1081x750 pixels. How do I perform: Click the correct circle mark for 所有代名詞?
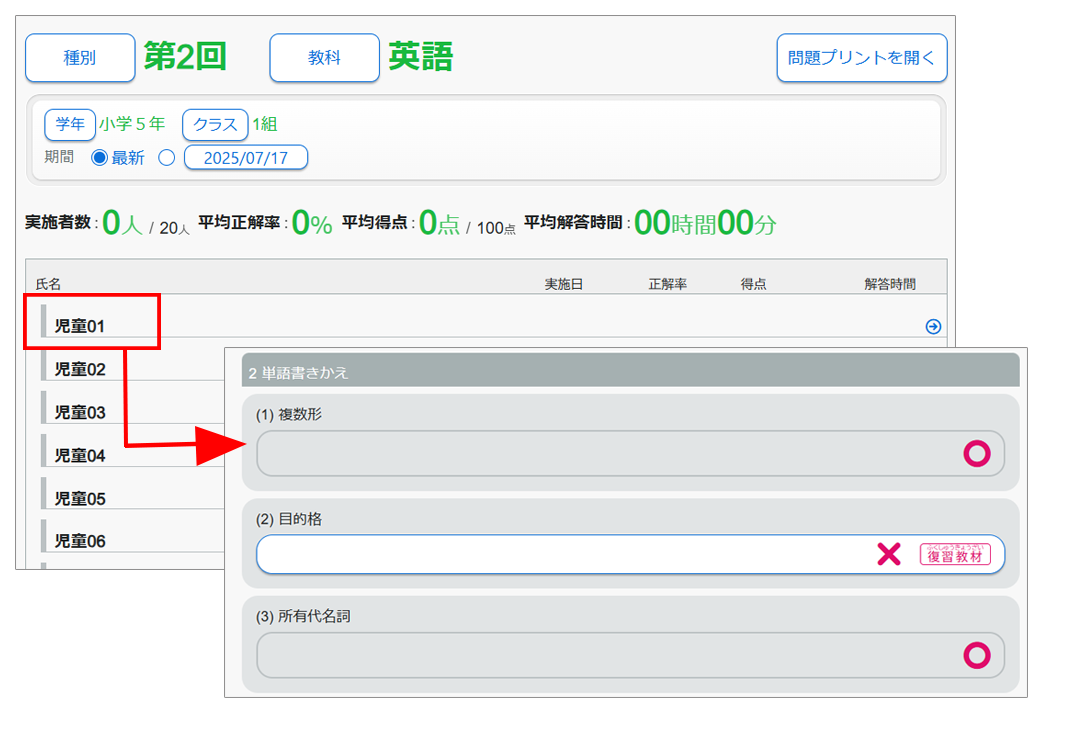(x=976, y=655)
